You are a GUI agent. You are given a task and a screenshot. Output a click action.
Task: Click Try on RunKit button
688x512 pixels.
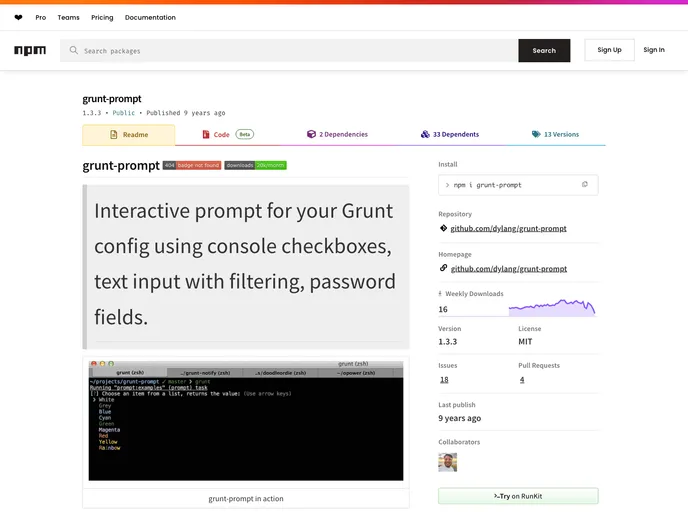pyautogui.click(x=518, y=496)
